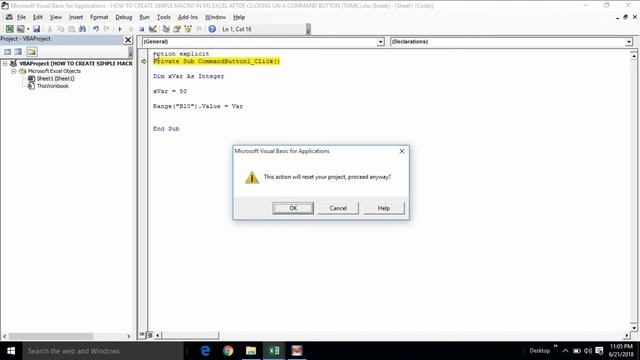Click View Code icon in Project panel
This screenshot has width=640, height=360.
[8, 52]
